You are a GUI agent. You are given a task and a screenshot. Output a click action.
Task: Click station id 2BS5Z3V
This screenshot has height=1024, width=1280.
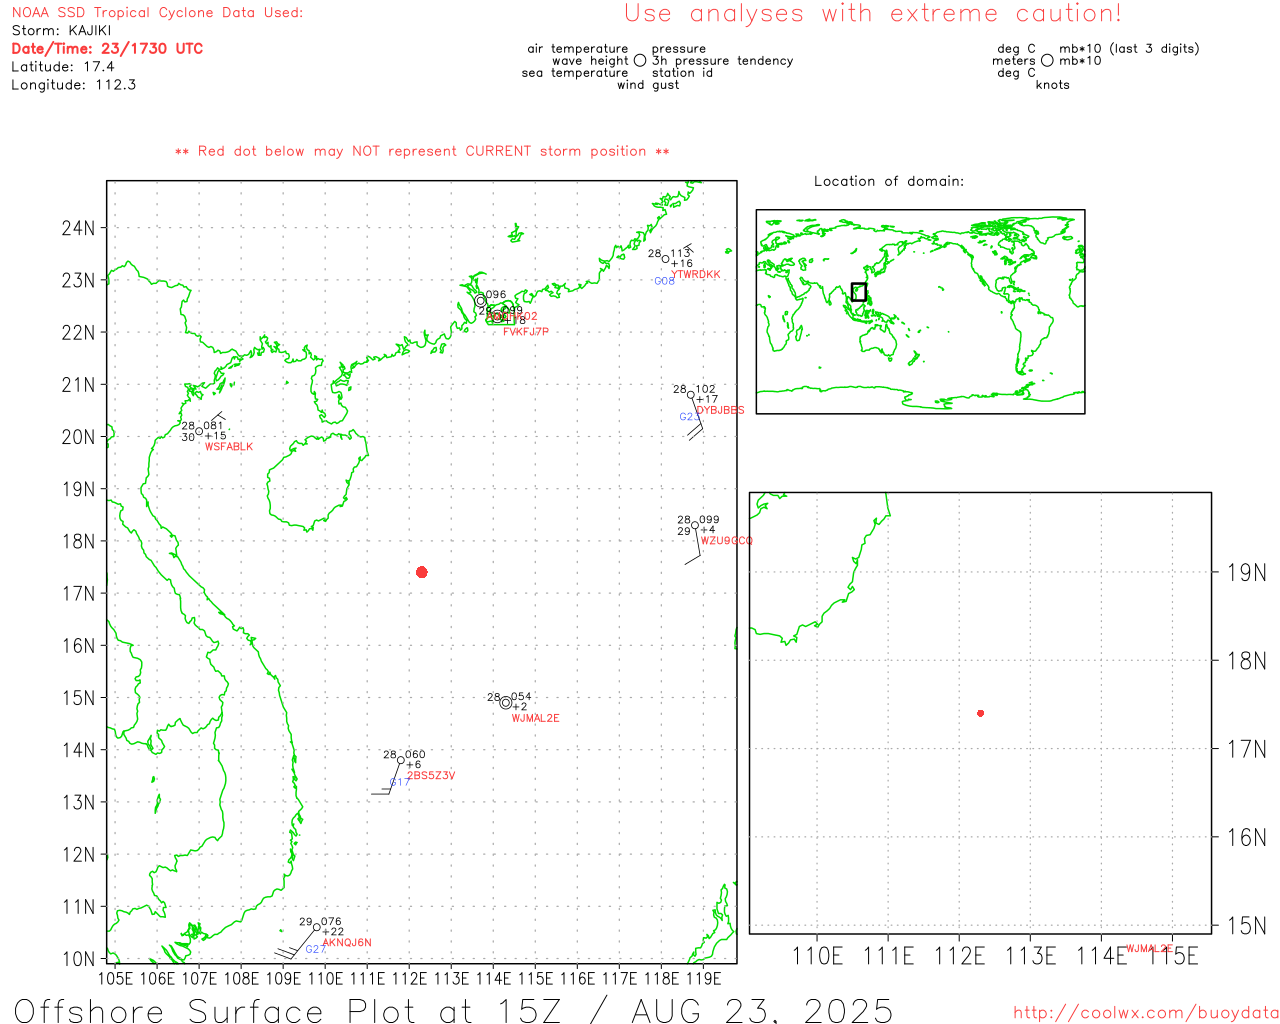[431, 776]
